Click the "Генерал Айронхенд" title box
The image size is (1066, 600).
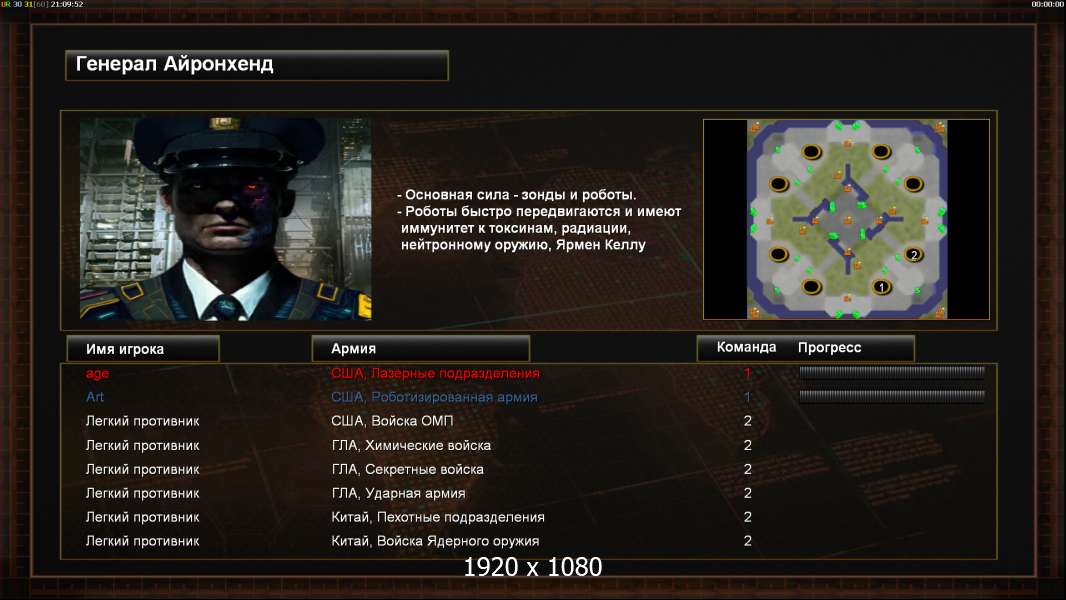257,65
